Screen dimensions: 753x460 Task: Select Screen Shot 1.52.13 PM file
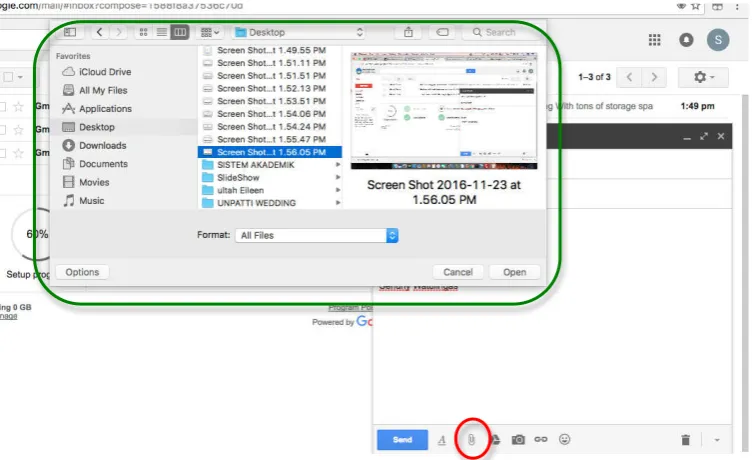tap(270, 88)
